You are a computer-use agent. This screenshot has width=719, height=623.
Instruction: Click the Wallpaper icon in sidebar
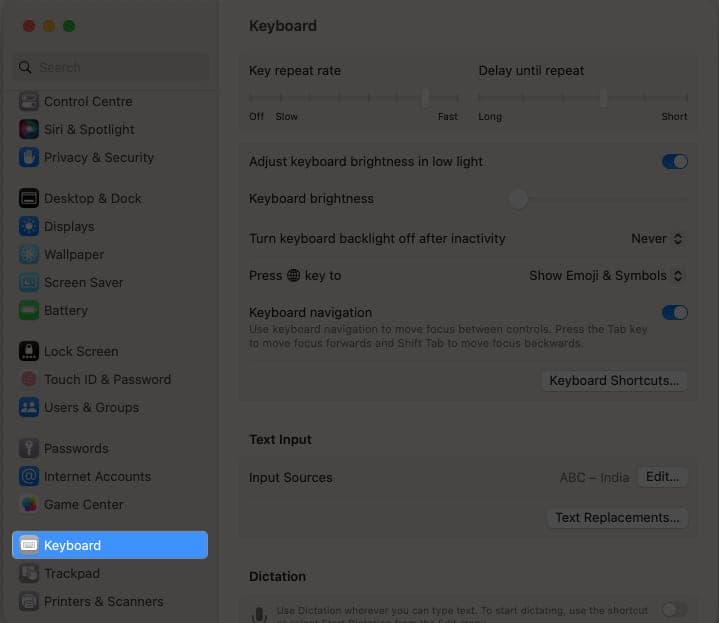(29, 254)
